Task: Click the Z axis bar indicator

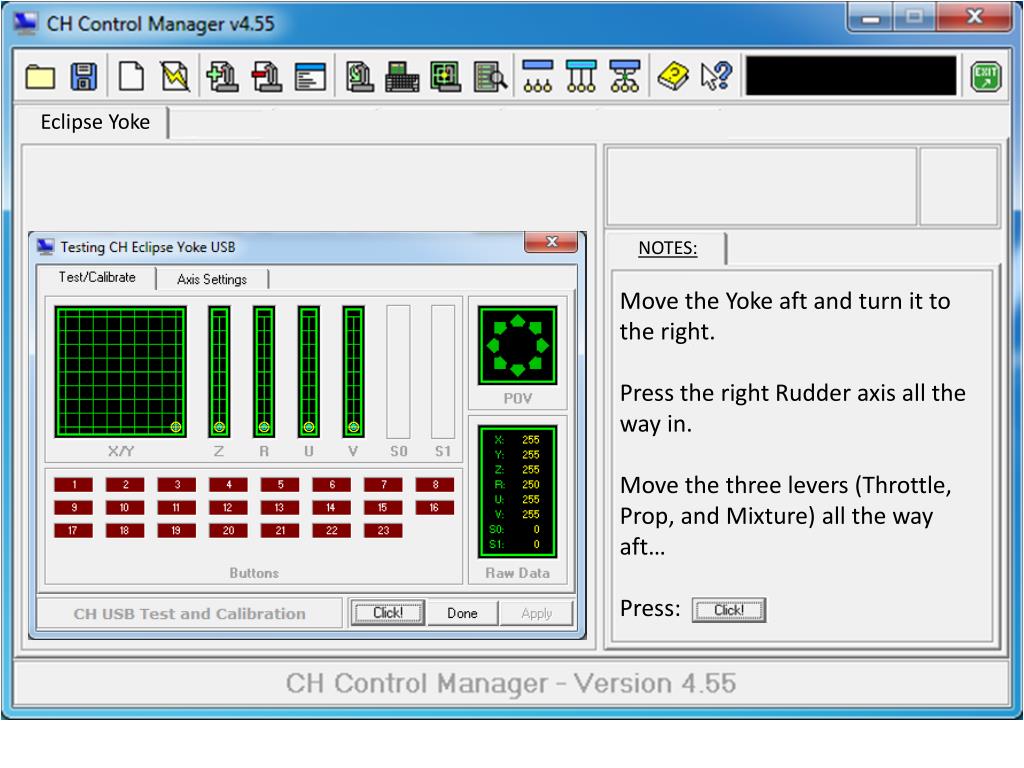Action: [x=219, y=372]
